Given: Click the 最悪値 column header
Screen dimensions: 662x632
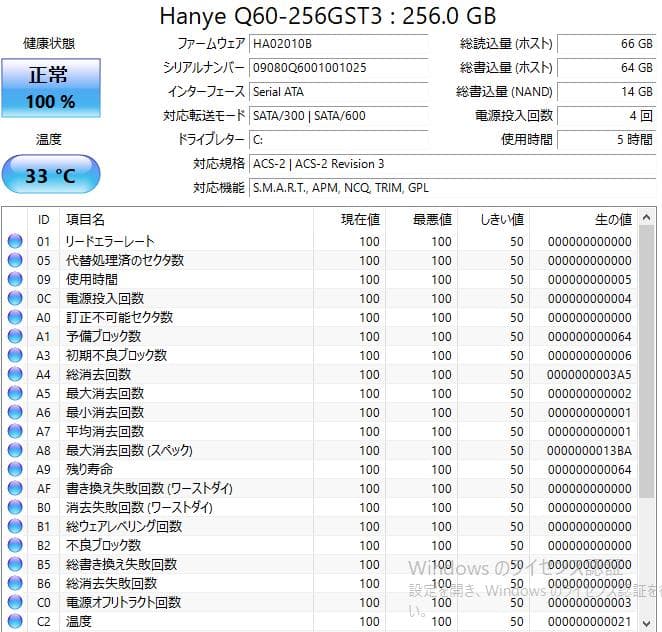Looking at the screenshot, I should (421, 220).
